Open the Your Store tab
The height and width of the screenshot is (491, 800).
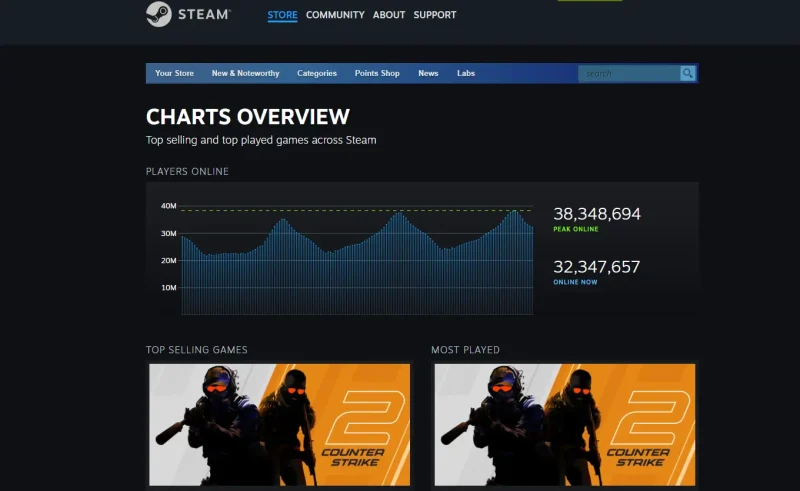pyautogui.click(x=174, y=73)
